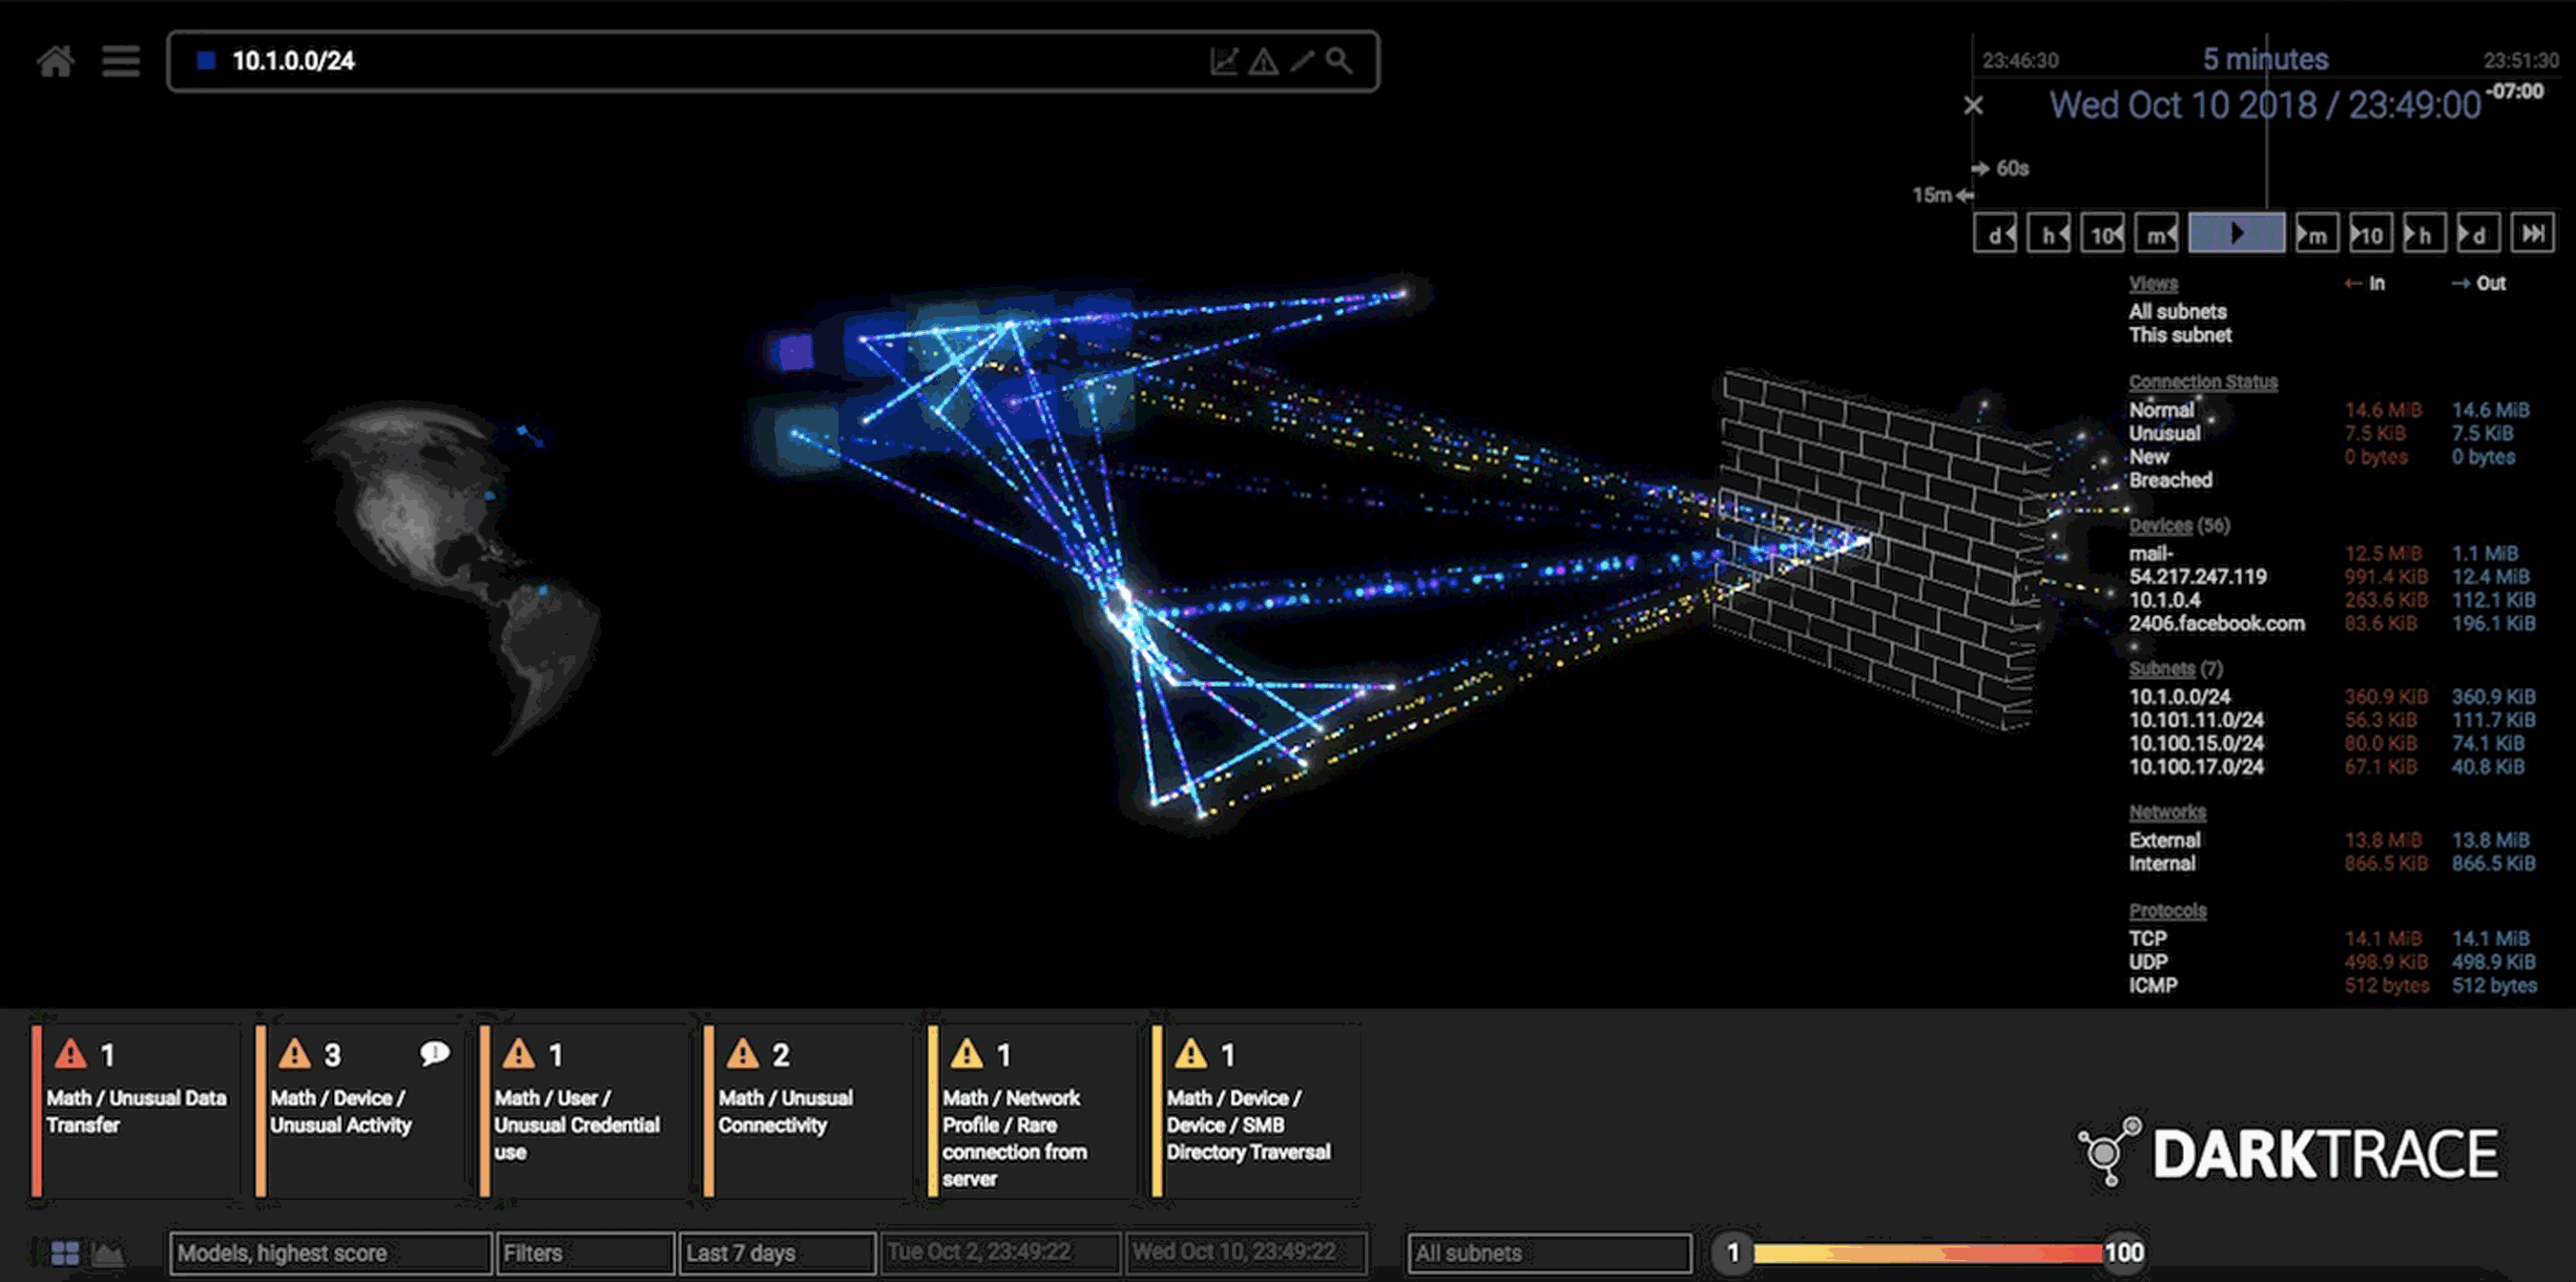2576x1282 pixels.
Task: Step back one day on timeline
Action: [1995, 235]
